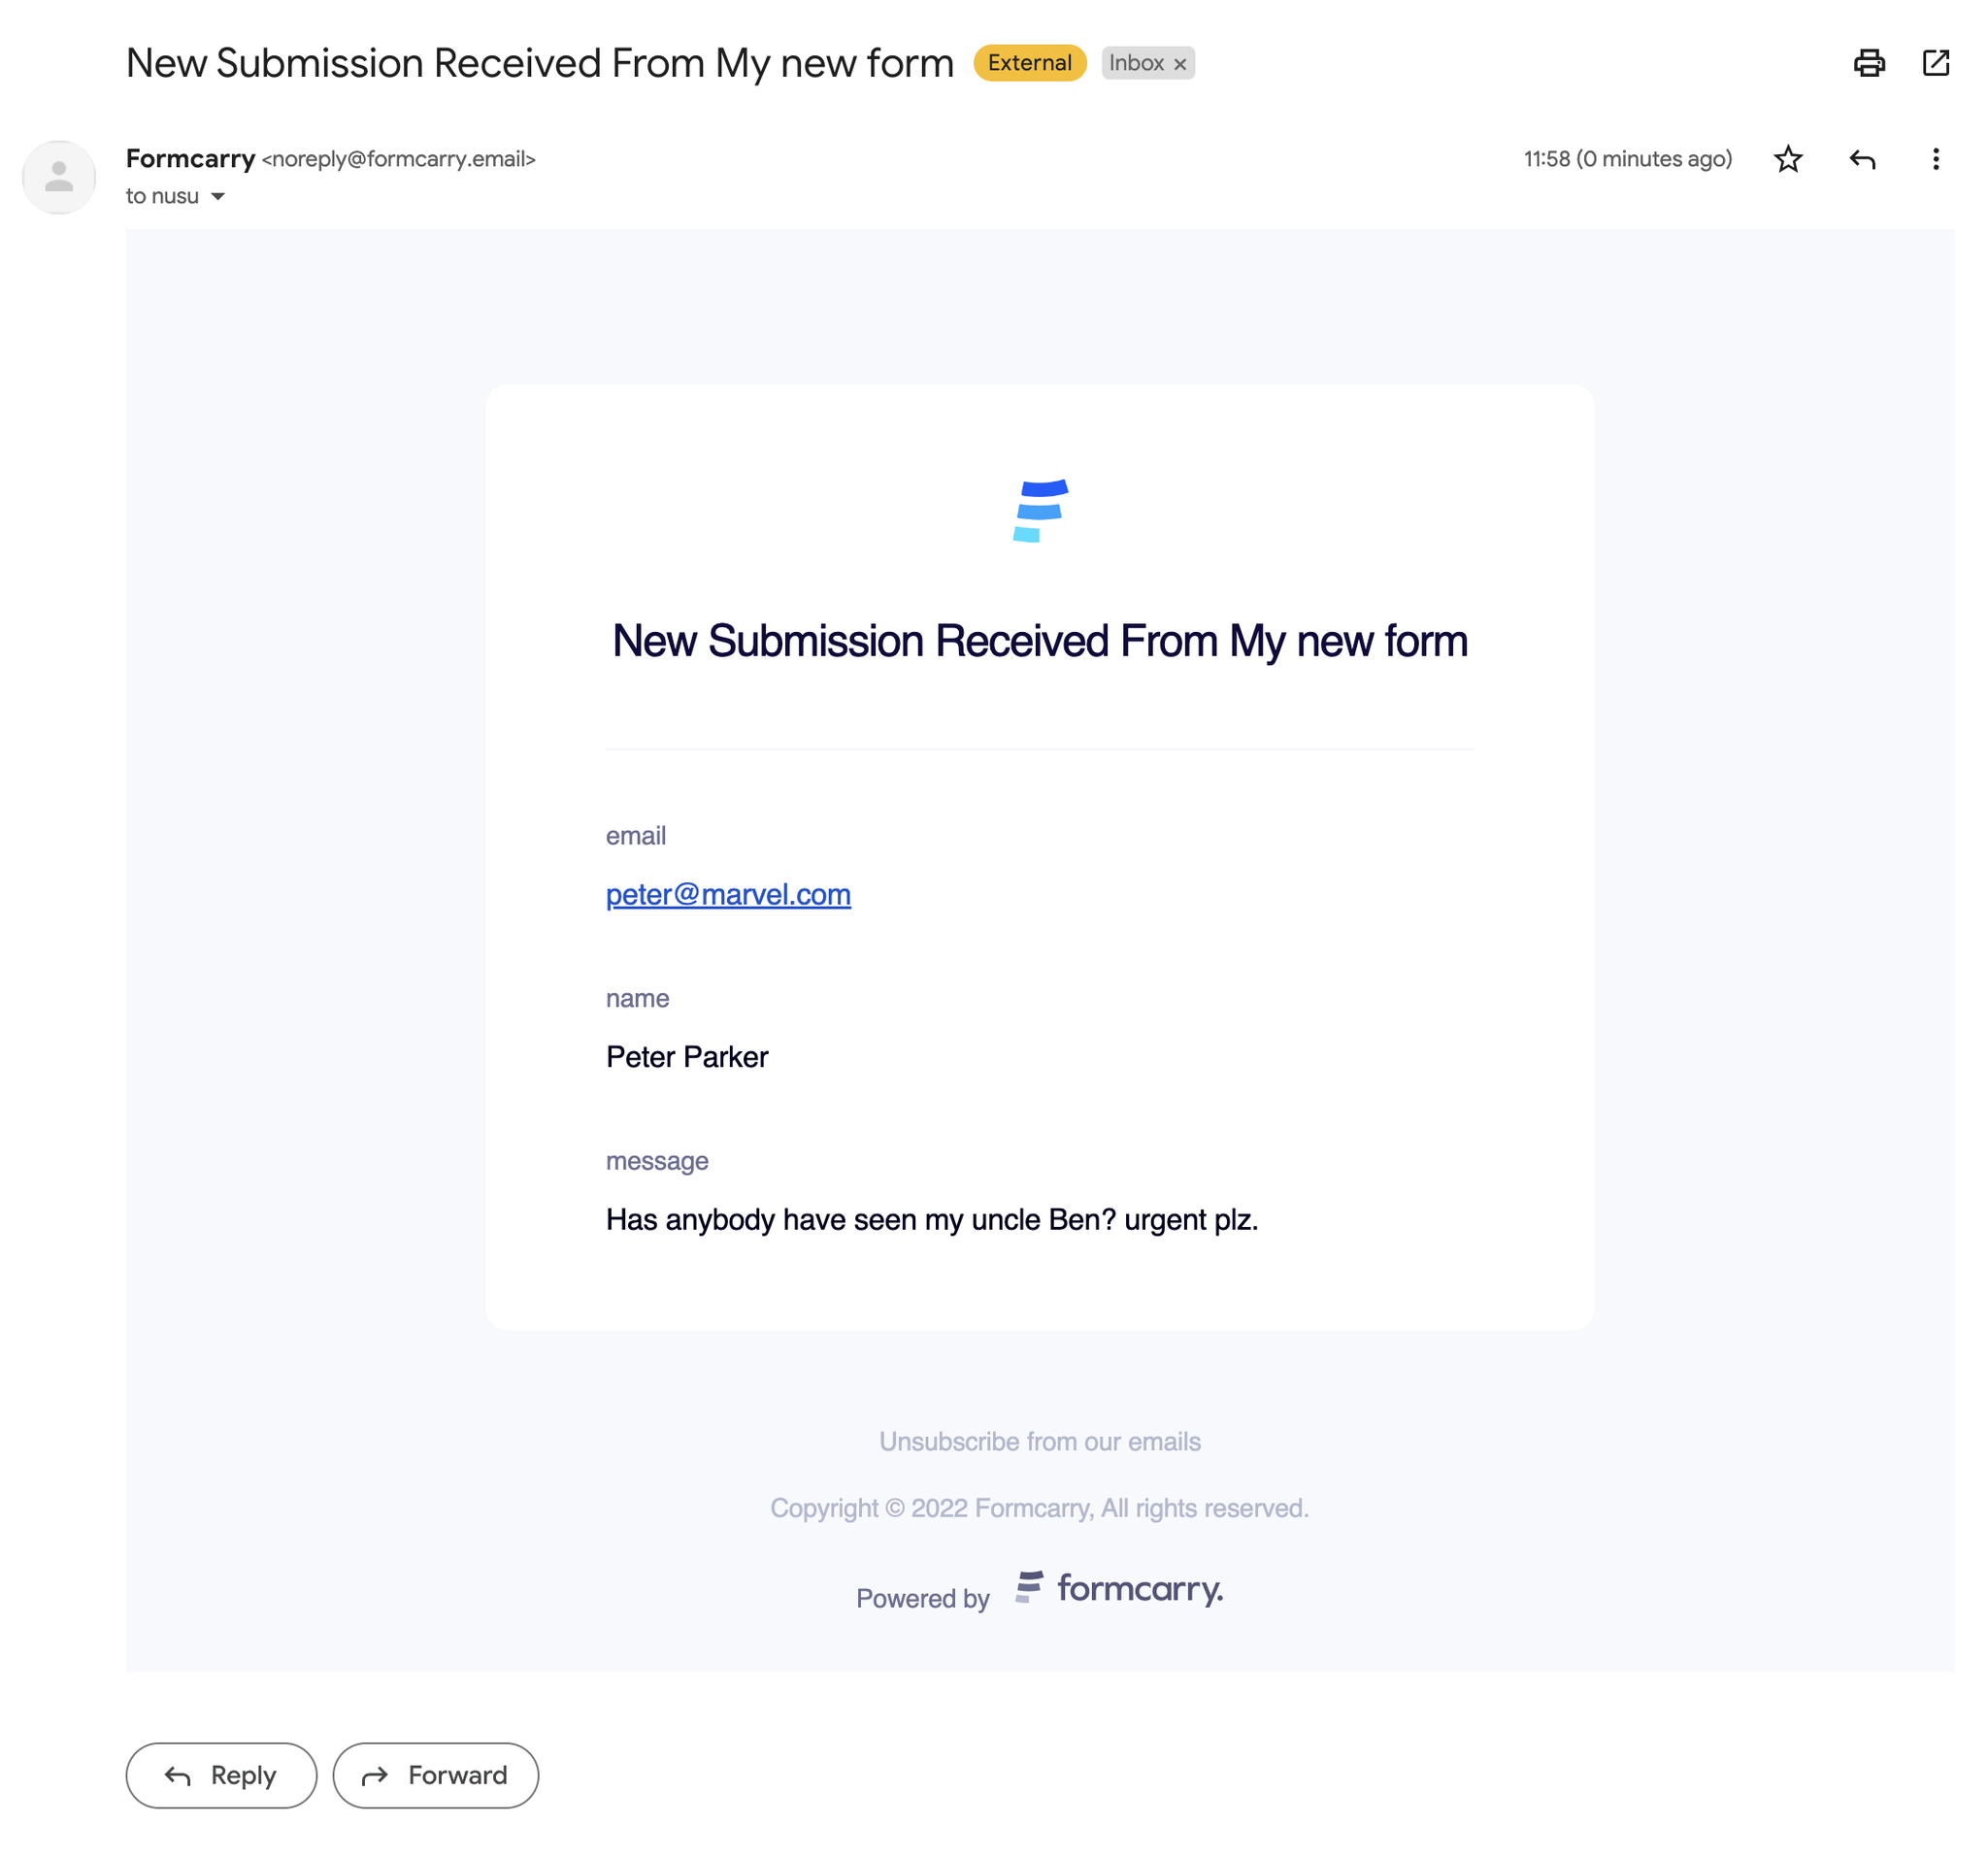Viewport: 1988px width, 1857px height.
Task: Click the blue Formcarry logo in the card
Action: point(1040,511)
